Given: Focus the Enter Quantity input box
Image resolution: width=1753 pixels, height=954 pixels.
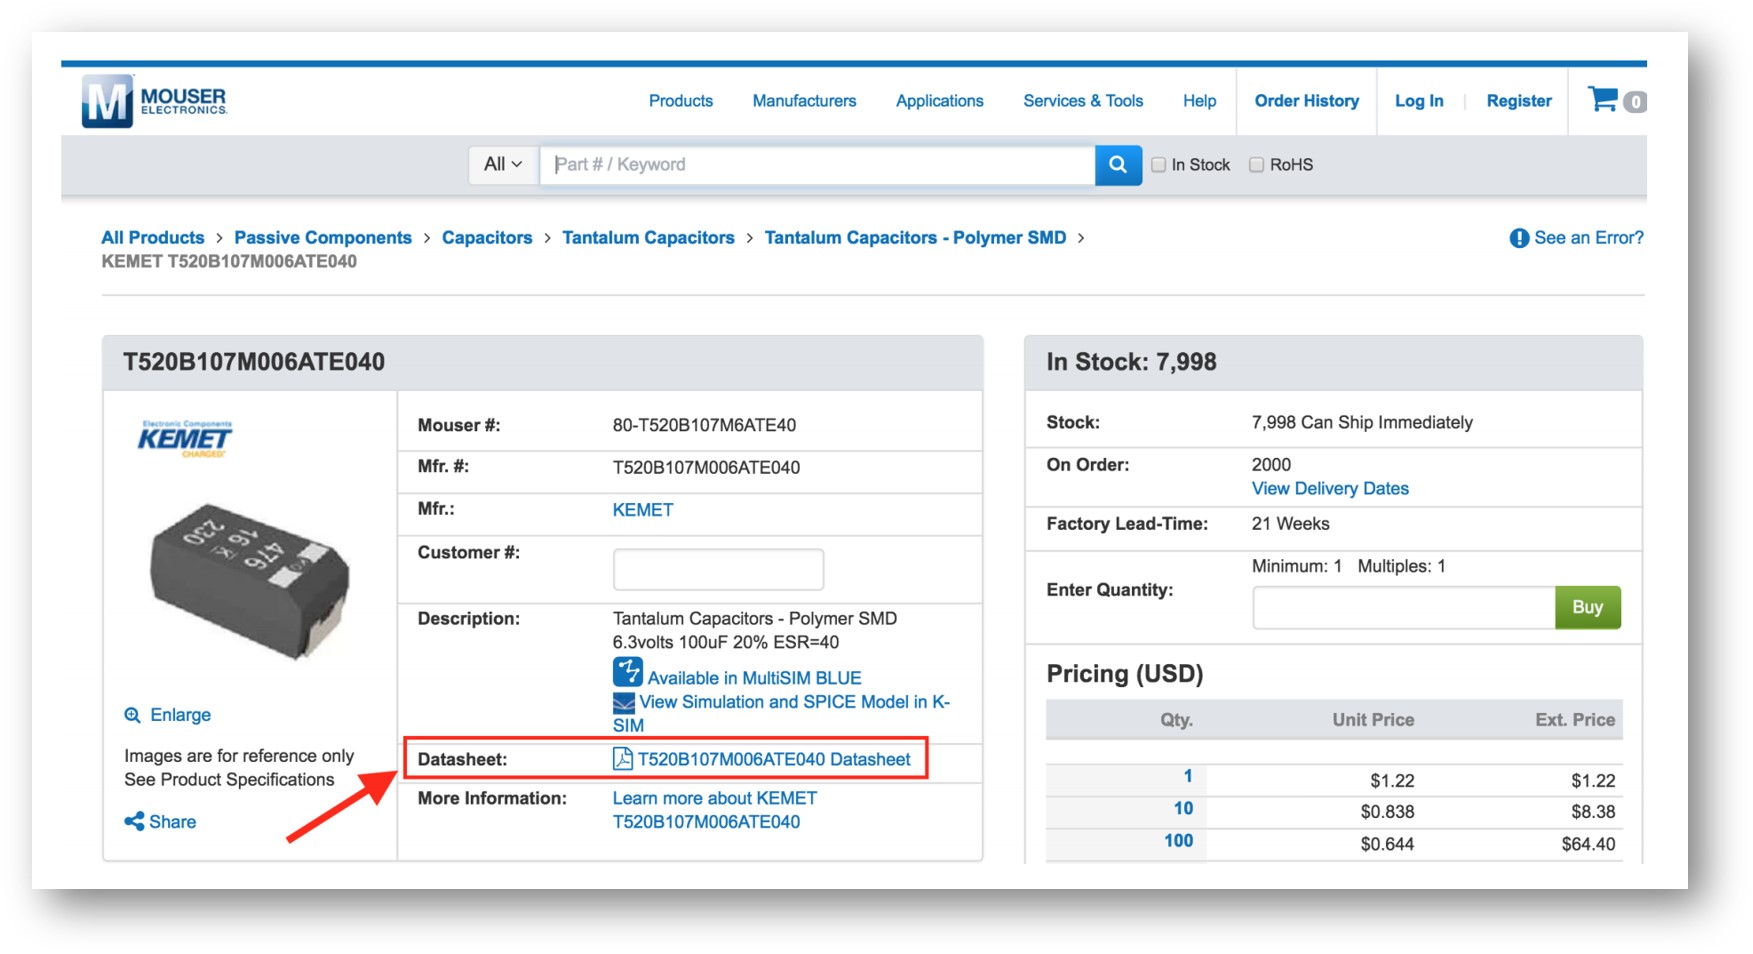Looking at the screenshot, I should coord(1402,608).
